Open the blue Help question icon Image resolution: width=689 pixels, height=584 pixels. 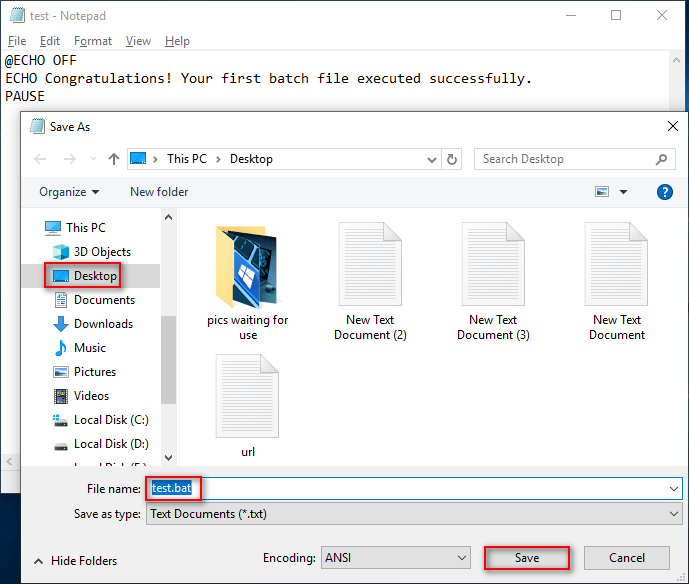[664, 192]
